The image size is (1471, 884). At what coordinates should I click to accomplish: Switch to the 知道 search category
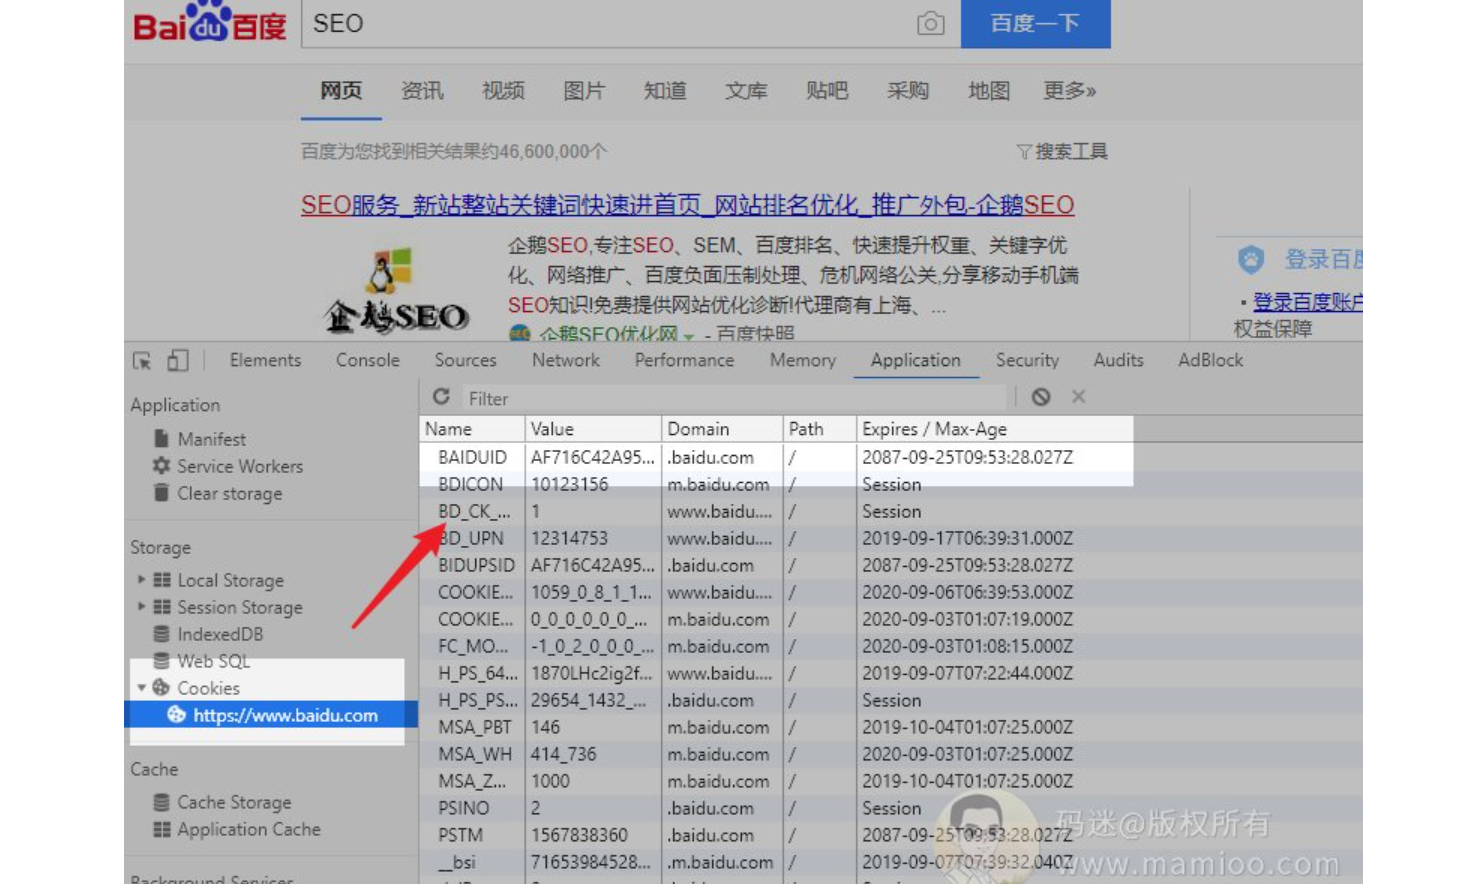click(665, 91)
